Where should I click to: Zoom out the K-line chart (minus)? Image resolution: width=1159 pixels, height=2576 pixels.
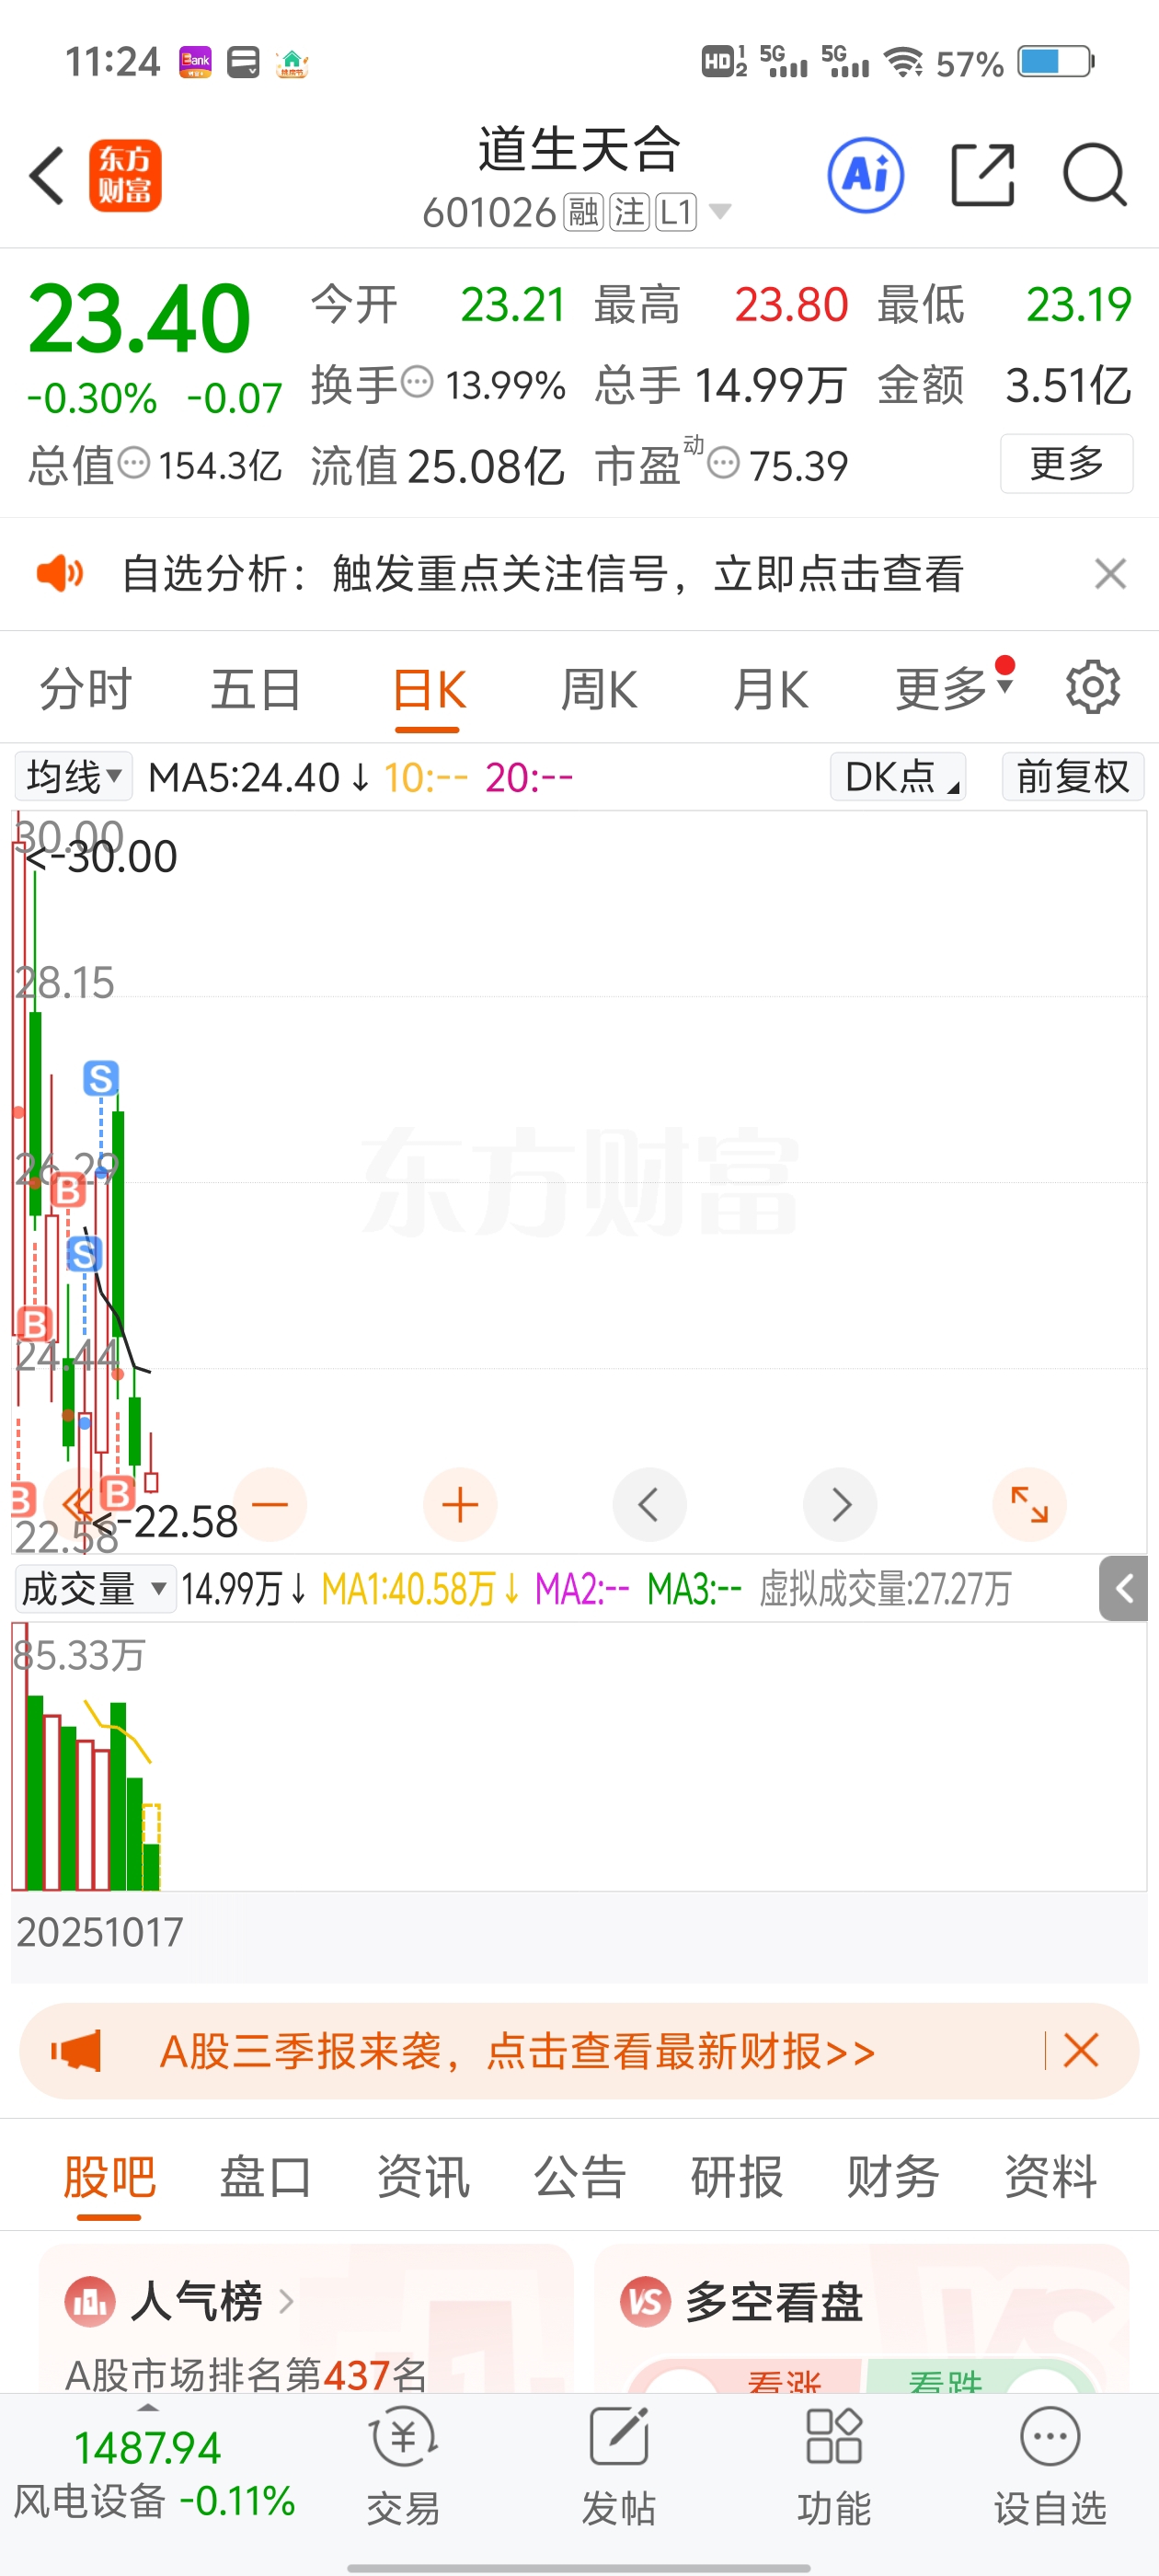(269, 1504)
